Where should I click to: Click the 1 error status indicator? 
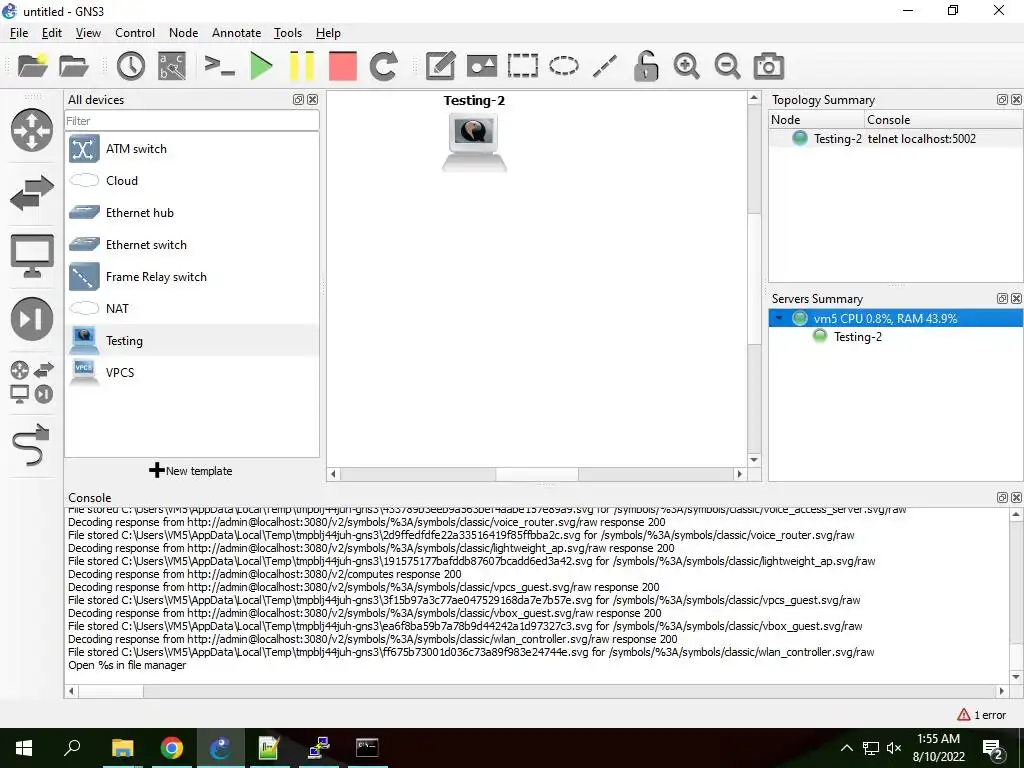tap(982, 715)
